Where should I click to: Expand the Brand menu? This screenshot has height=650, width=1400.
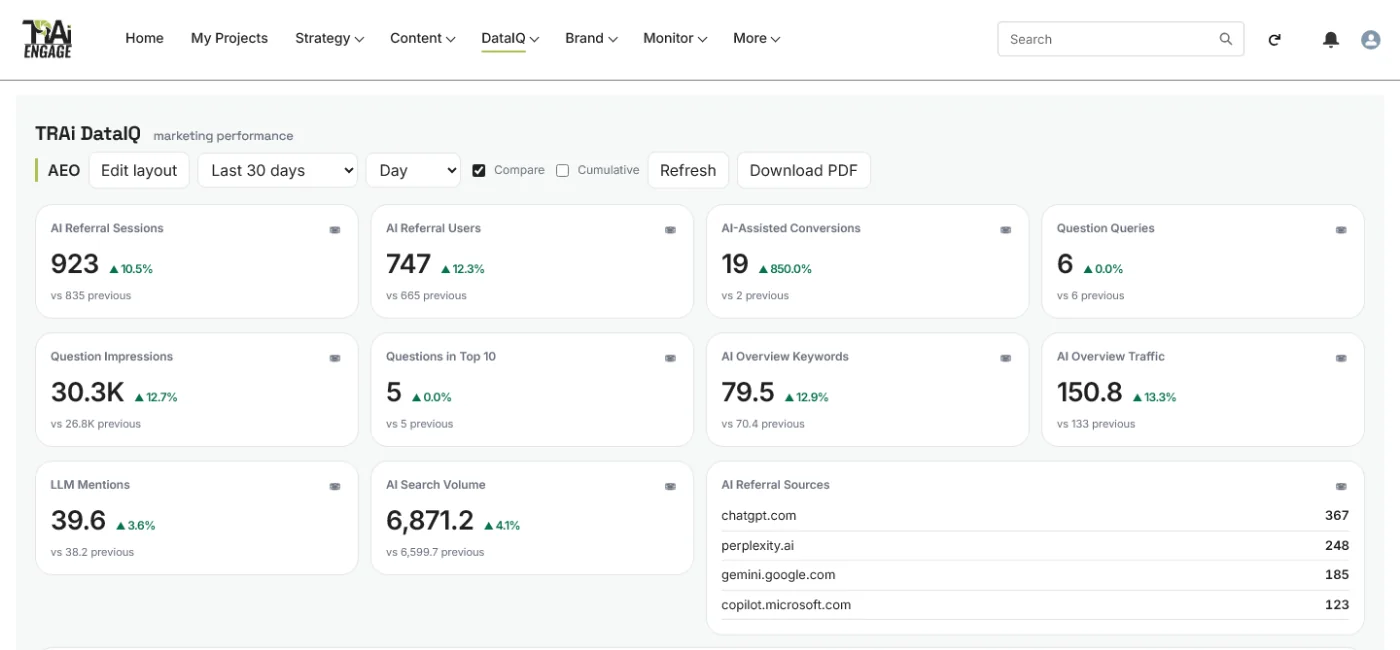(x=591, y=38)
